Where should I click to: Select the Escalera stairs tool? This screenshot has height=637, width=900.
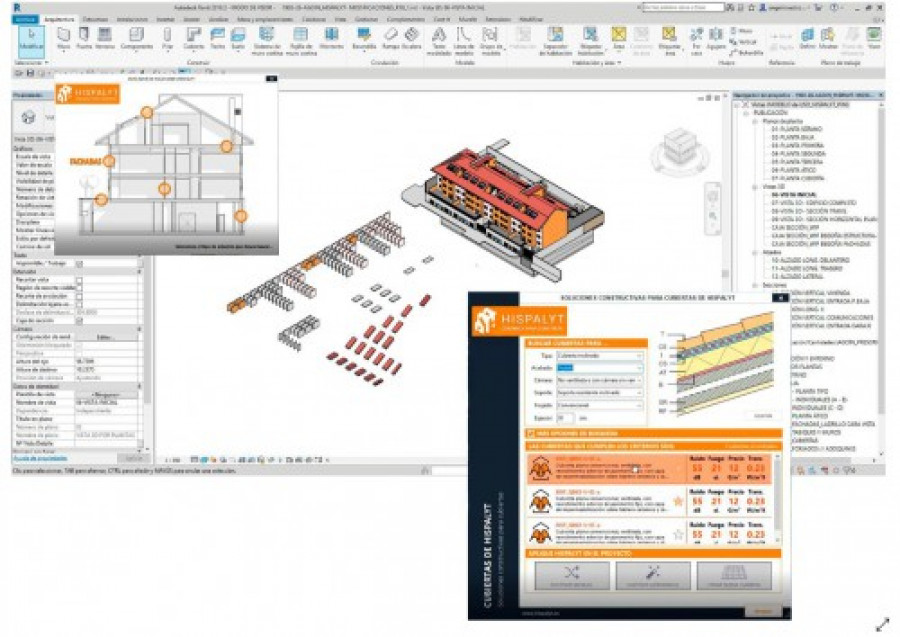click(411, 39)
